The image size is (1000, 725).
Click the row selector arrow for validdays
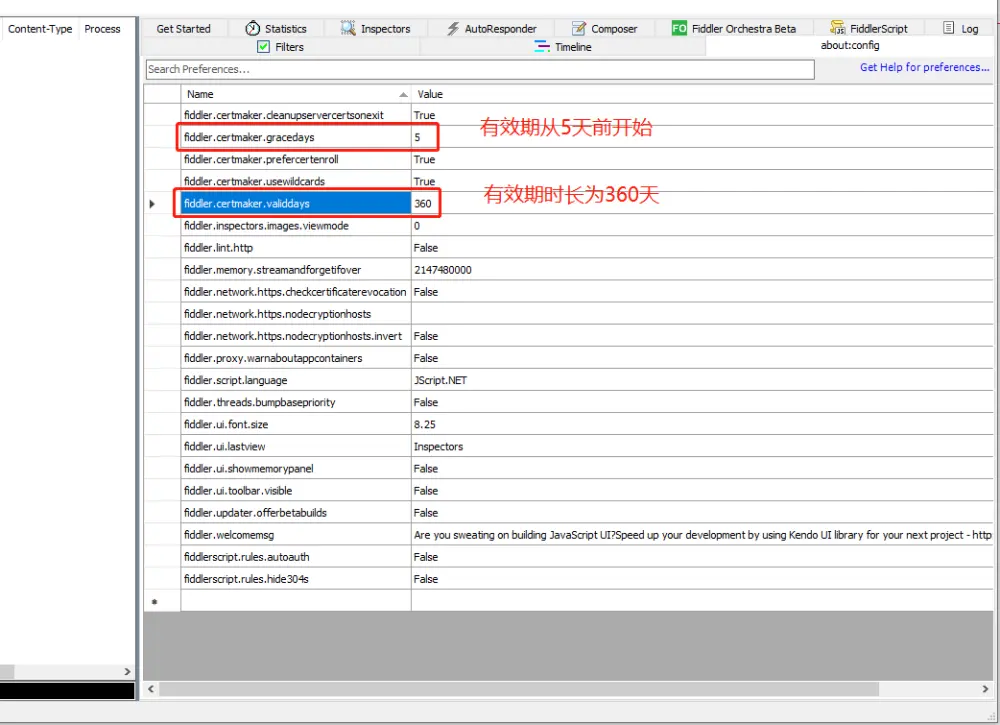point(152,203)
